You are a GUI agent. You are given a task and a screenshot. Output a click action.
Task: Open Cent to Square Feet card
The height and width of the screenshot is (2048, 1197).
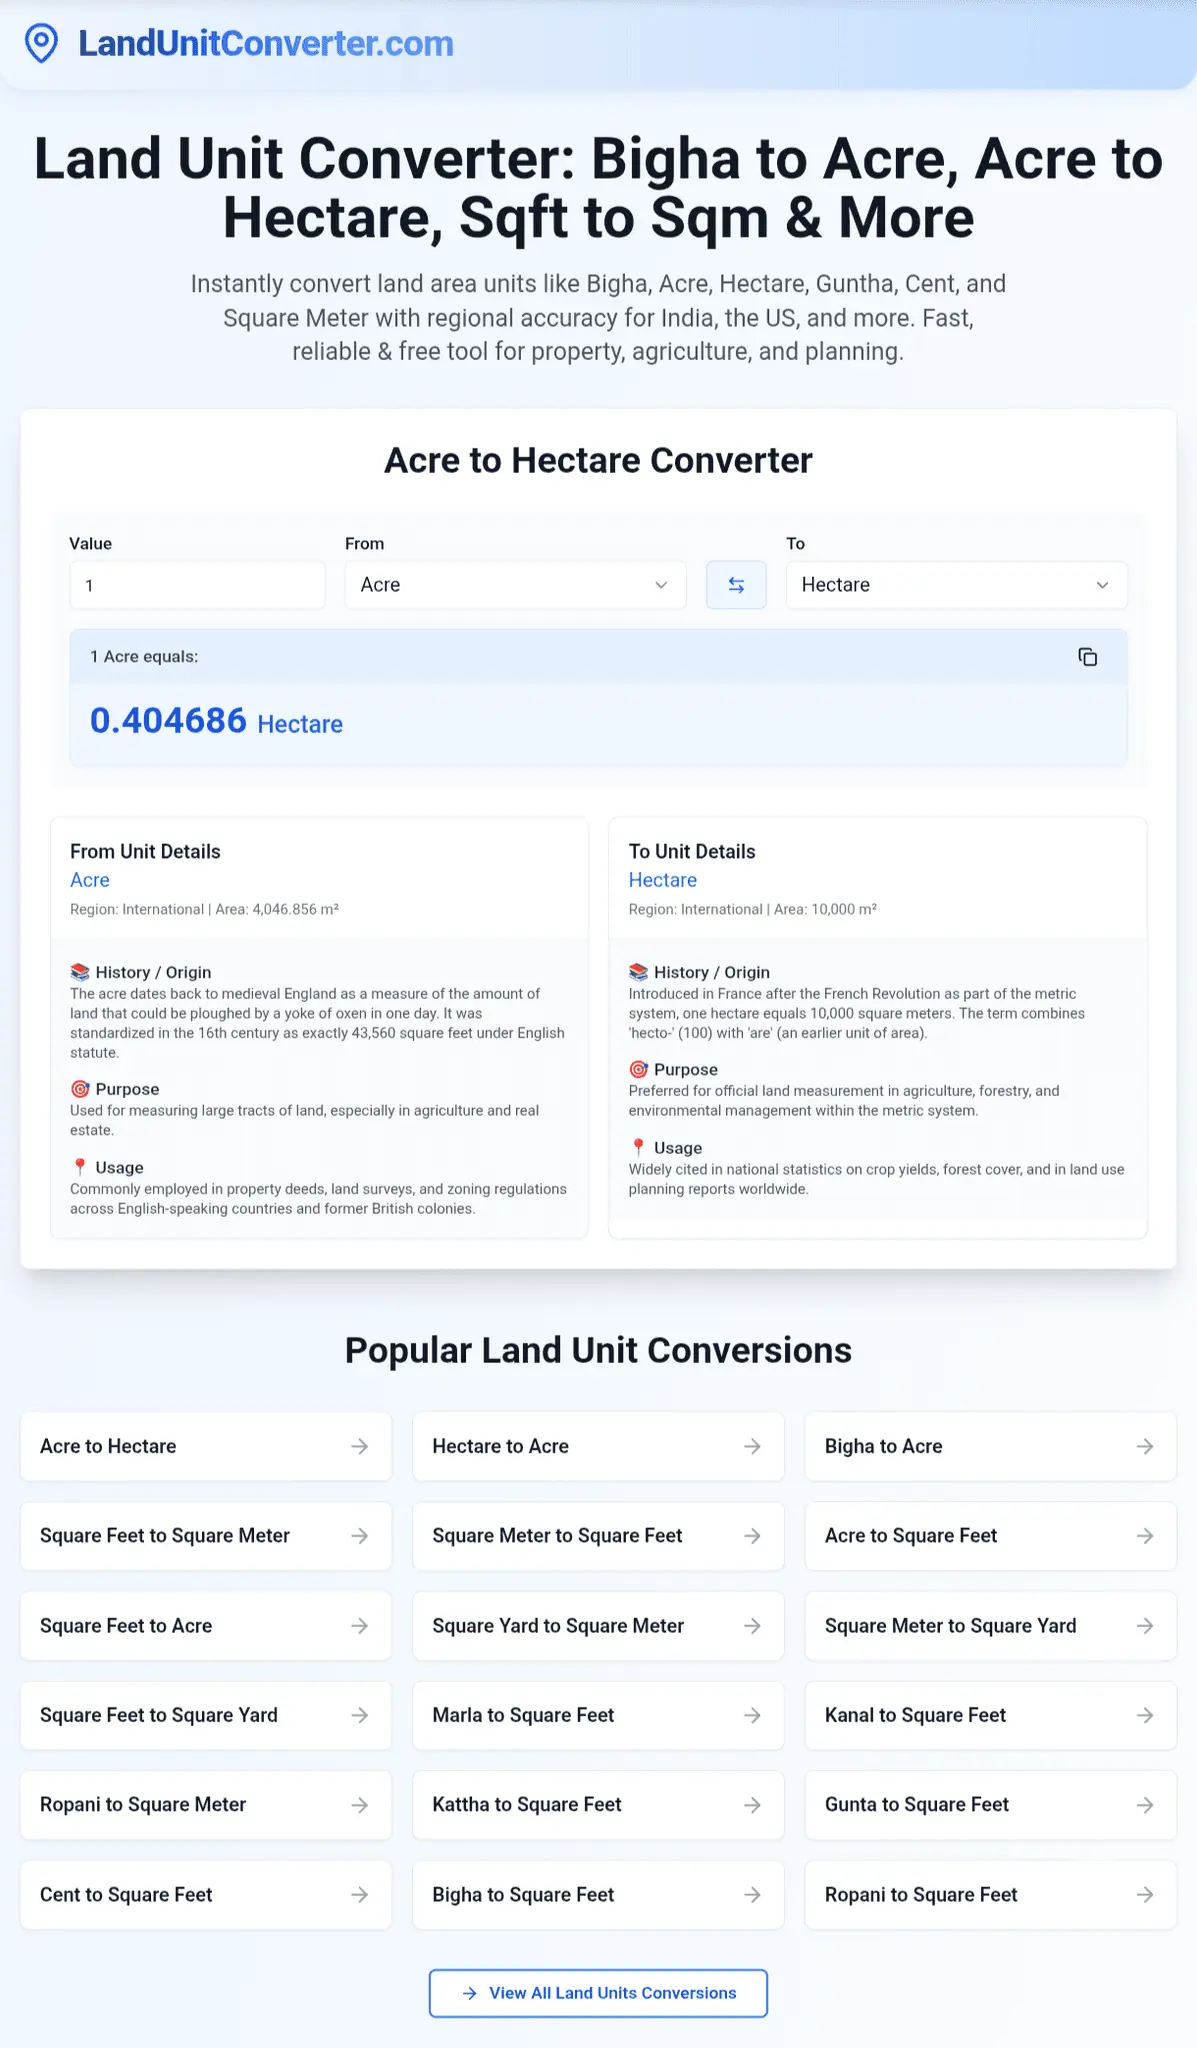206,1895
